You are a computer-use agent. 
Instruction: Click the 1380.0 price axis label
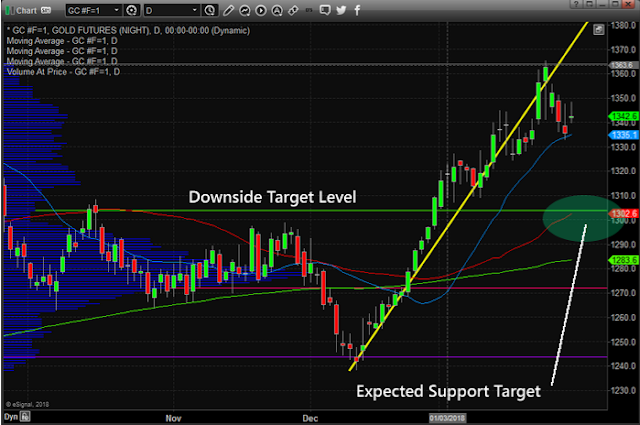[x=623, y=25]
